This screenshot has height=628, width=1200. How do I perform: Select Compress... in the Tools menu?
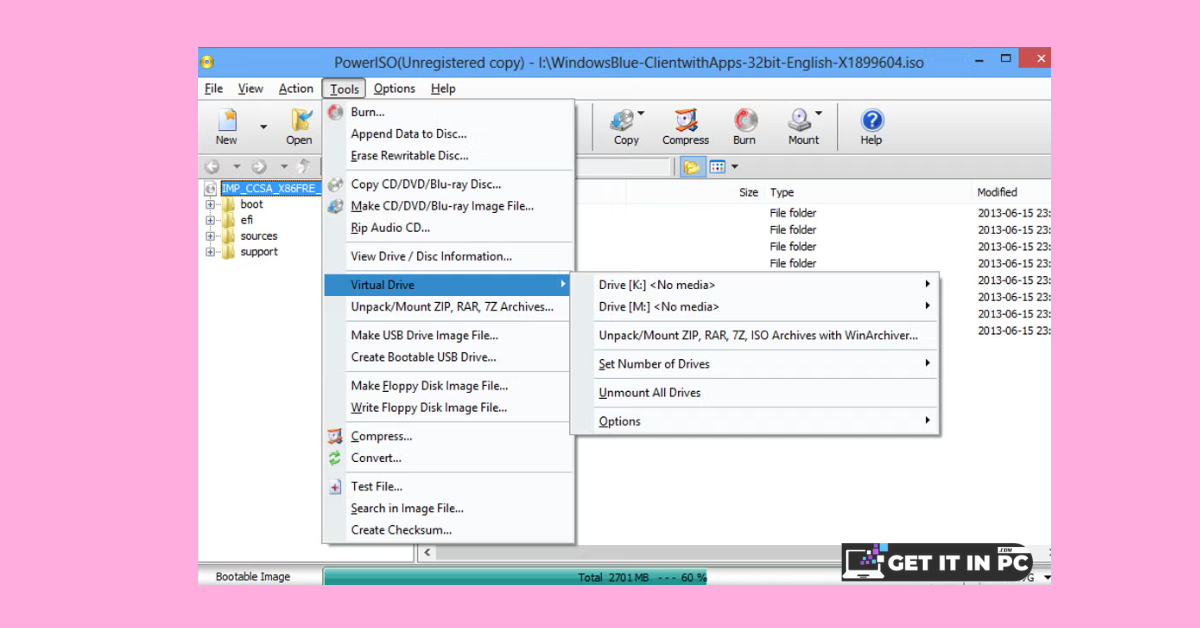click(448, 436)
